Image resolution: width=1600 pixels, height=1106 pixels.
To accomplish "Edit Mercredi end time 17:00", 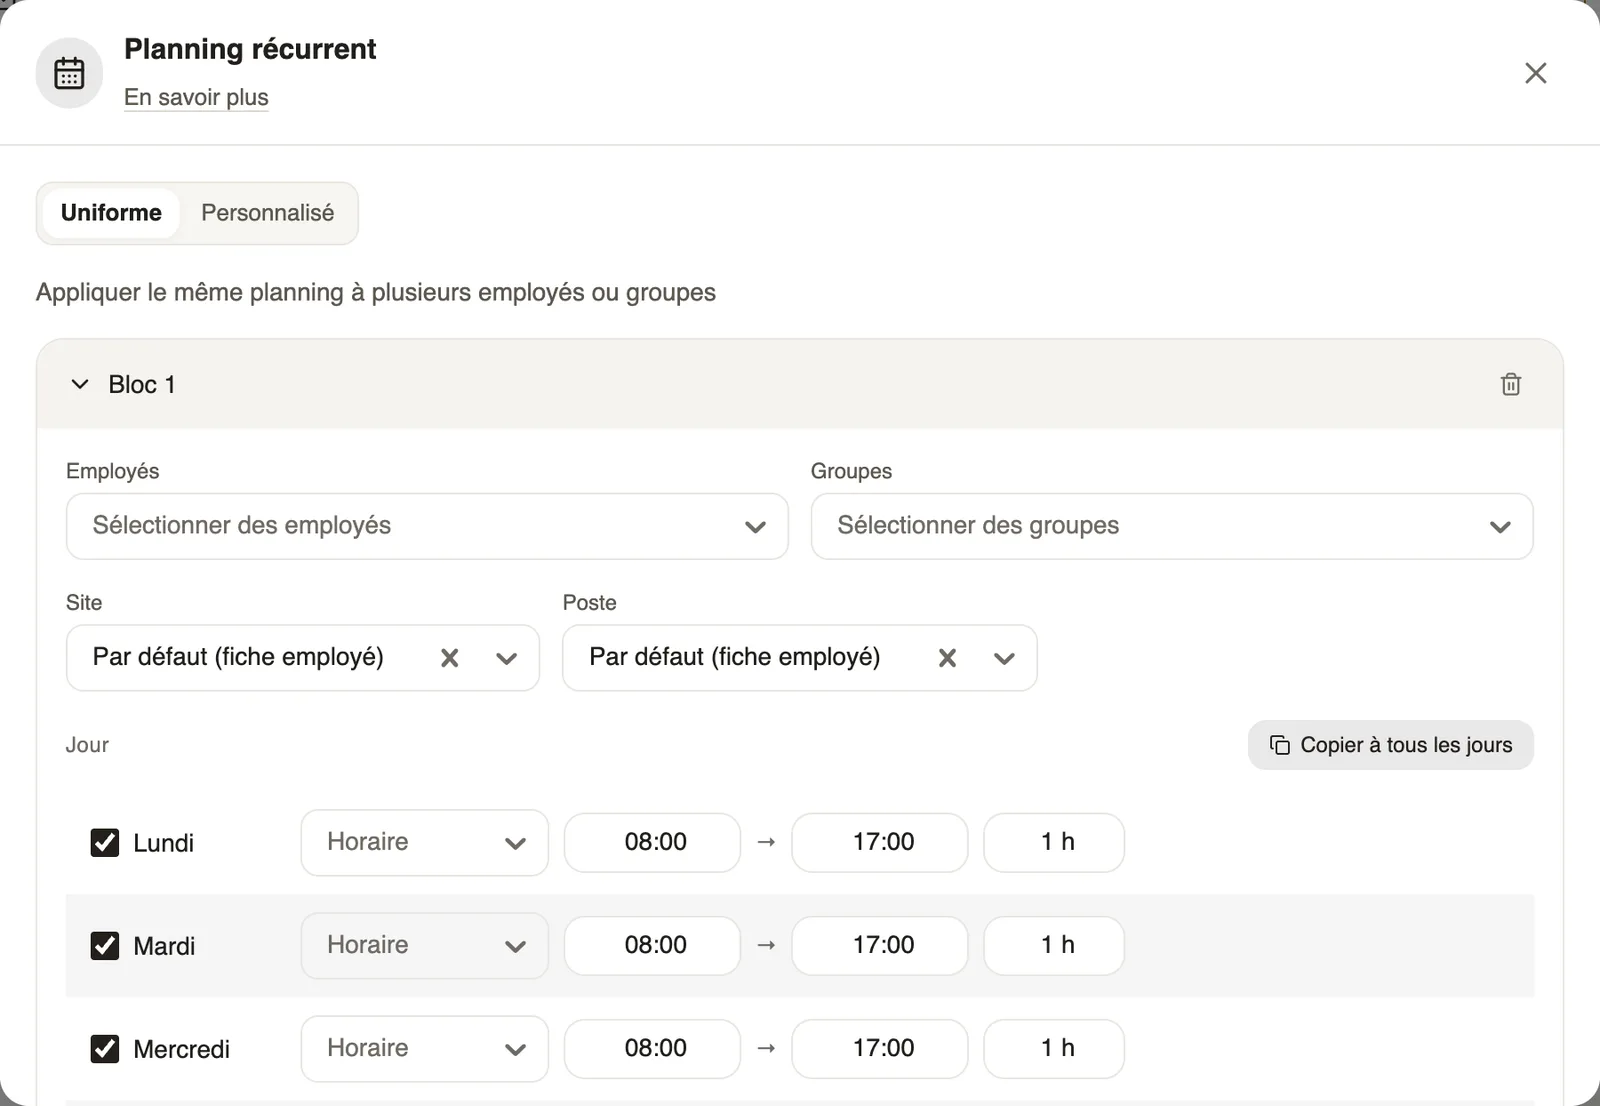I will (880, 1048).
